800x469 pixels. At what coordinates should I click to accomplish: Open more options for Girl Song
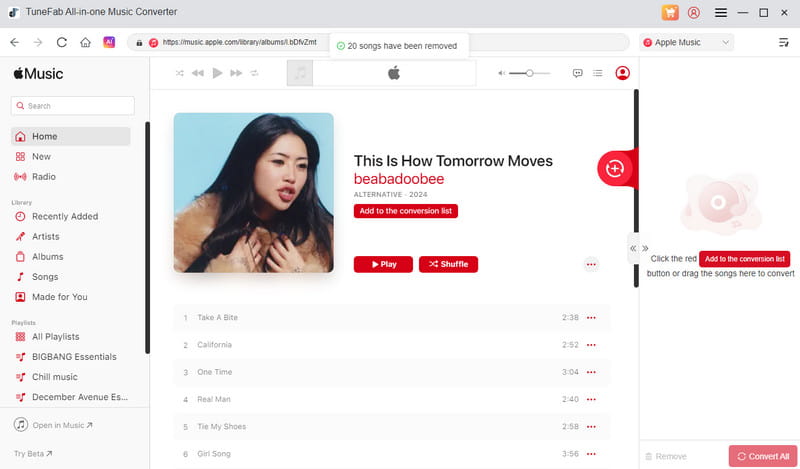591,454
